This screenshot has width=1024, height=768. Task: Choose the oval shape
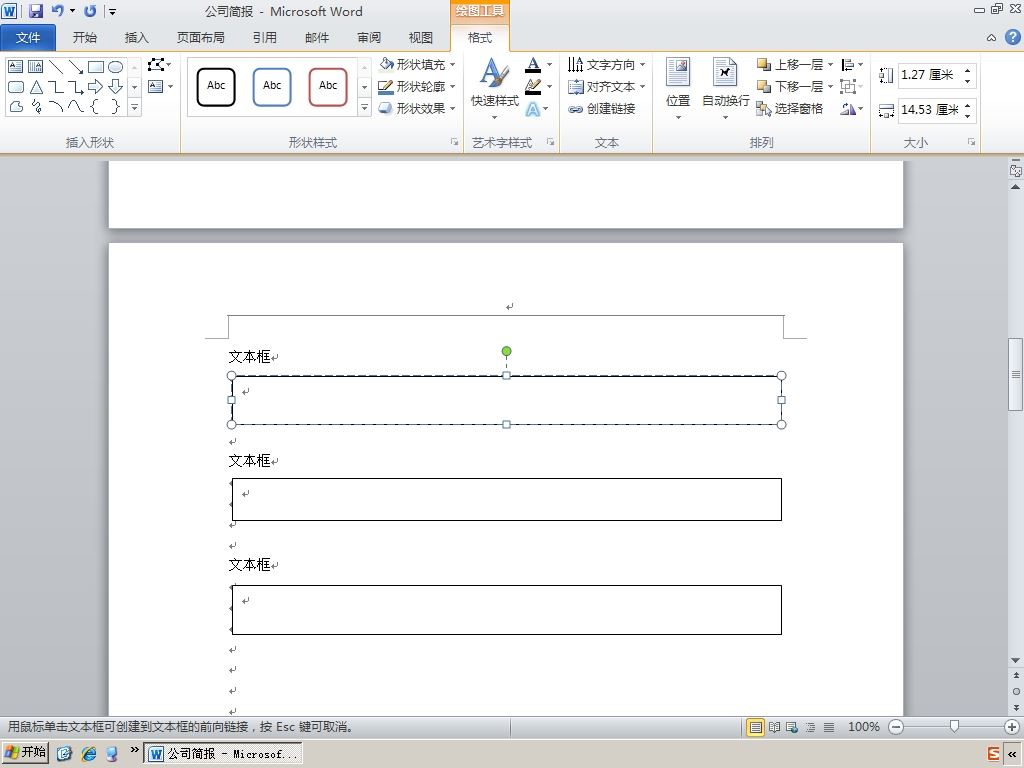click(x=116, y=67)
